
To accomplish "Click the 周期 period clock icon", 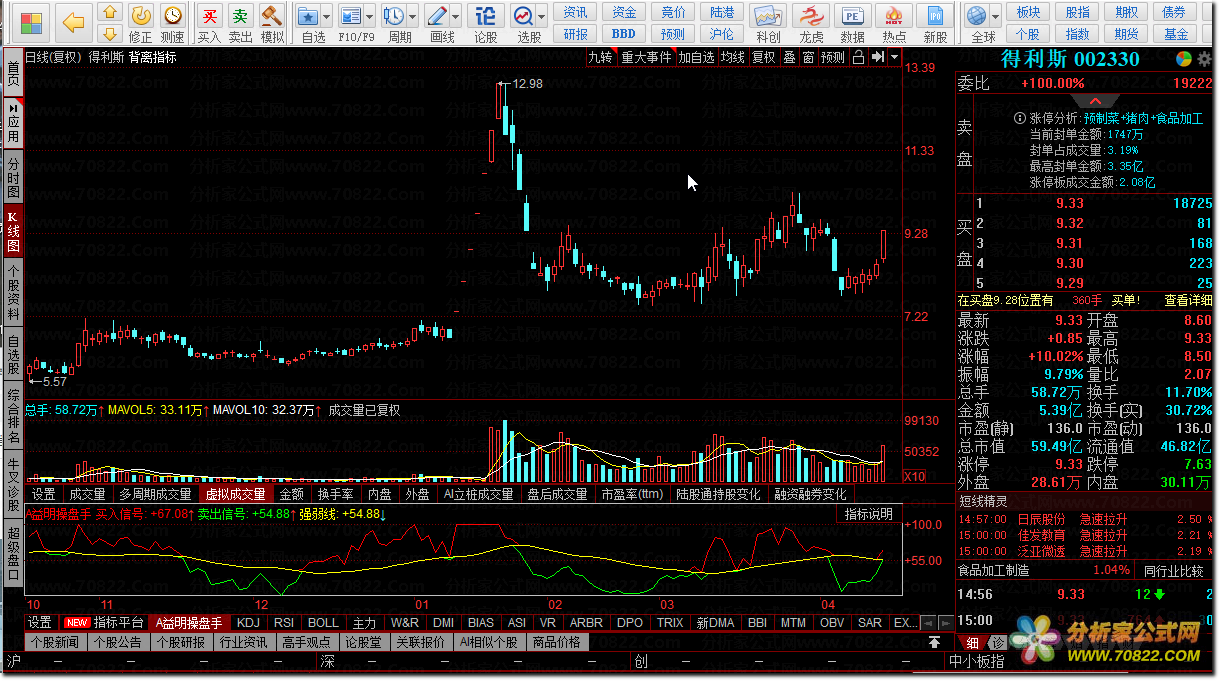I will pos(393,15).
